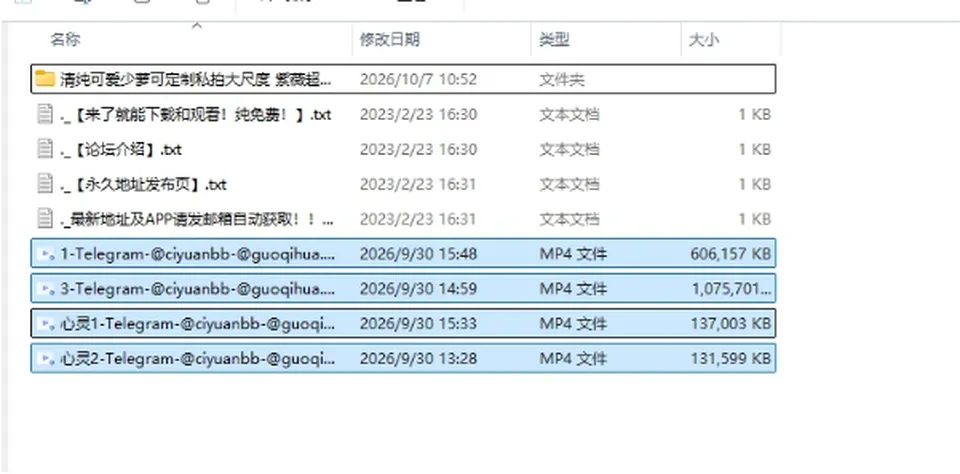Click the folder icon in the 2026/10/7 row
The image size is (960, 474).
[x=45, y=79]
